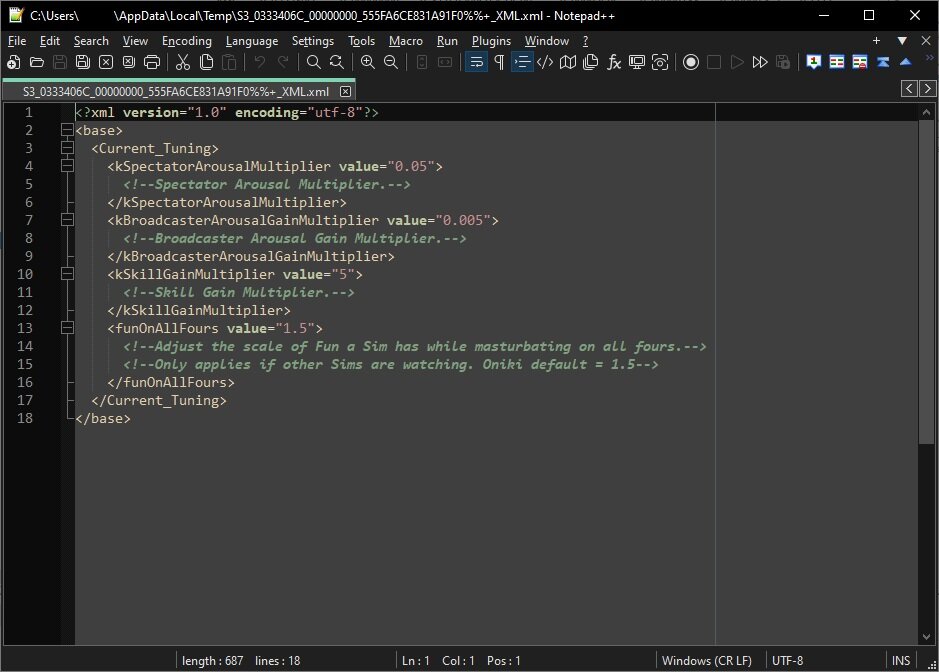This screenshot has height=672, width=939.
Task: Click the Compare plugin Set as First icon
Action: pyautogui.click(x=813, y=62)
